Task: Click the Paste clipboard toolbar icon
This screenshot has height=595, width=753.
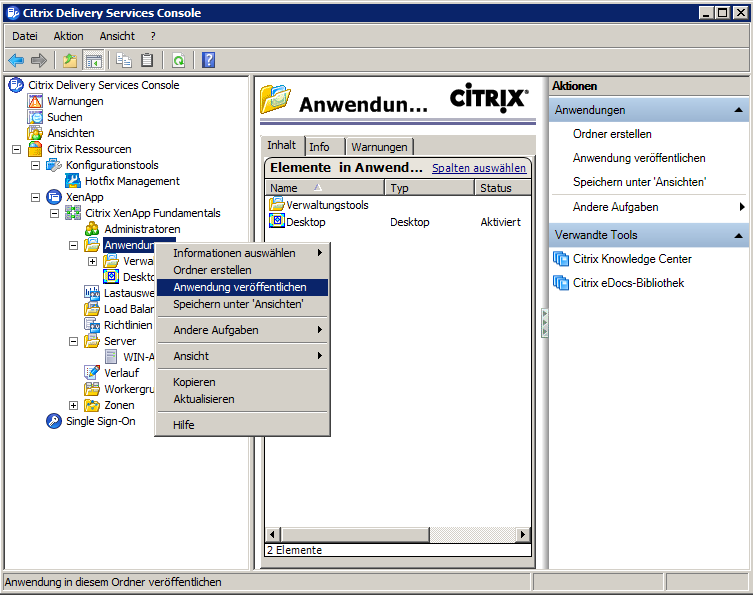Action: [147, 60]
